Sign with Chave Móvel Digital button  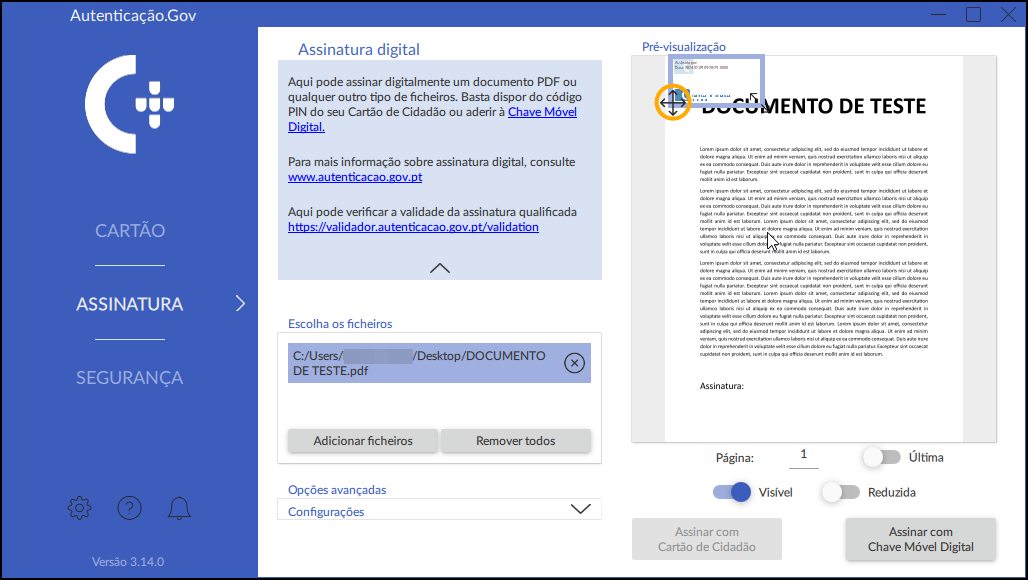[920, 539]
